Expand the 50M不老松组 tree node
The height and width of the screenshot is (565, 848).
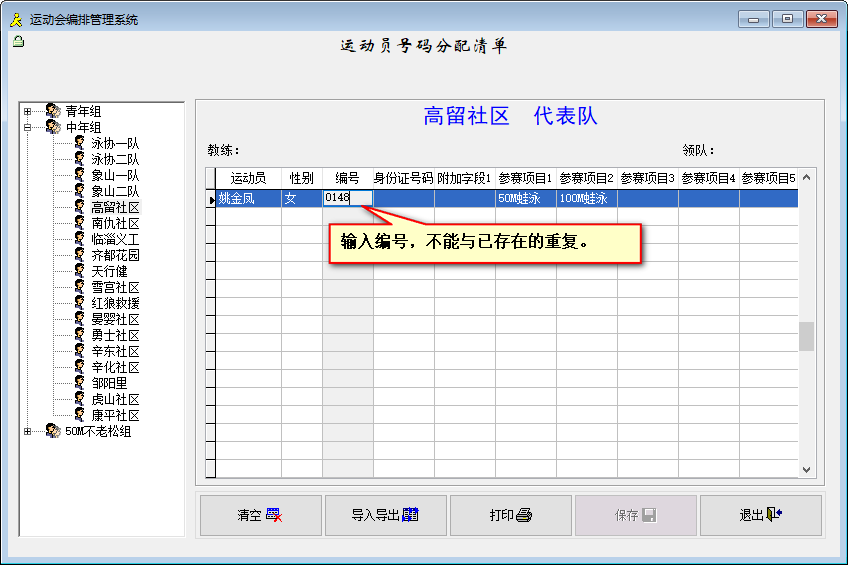click(27, 431)
